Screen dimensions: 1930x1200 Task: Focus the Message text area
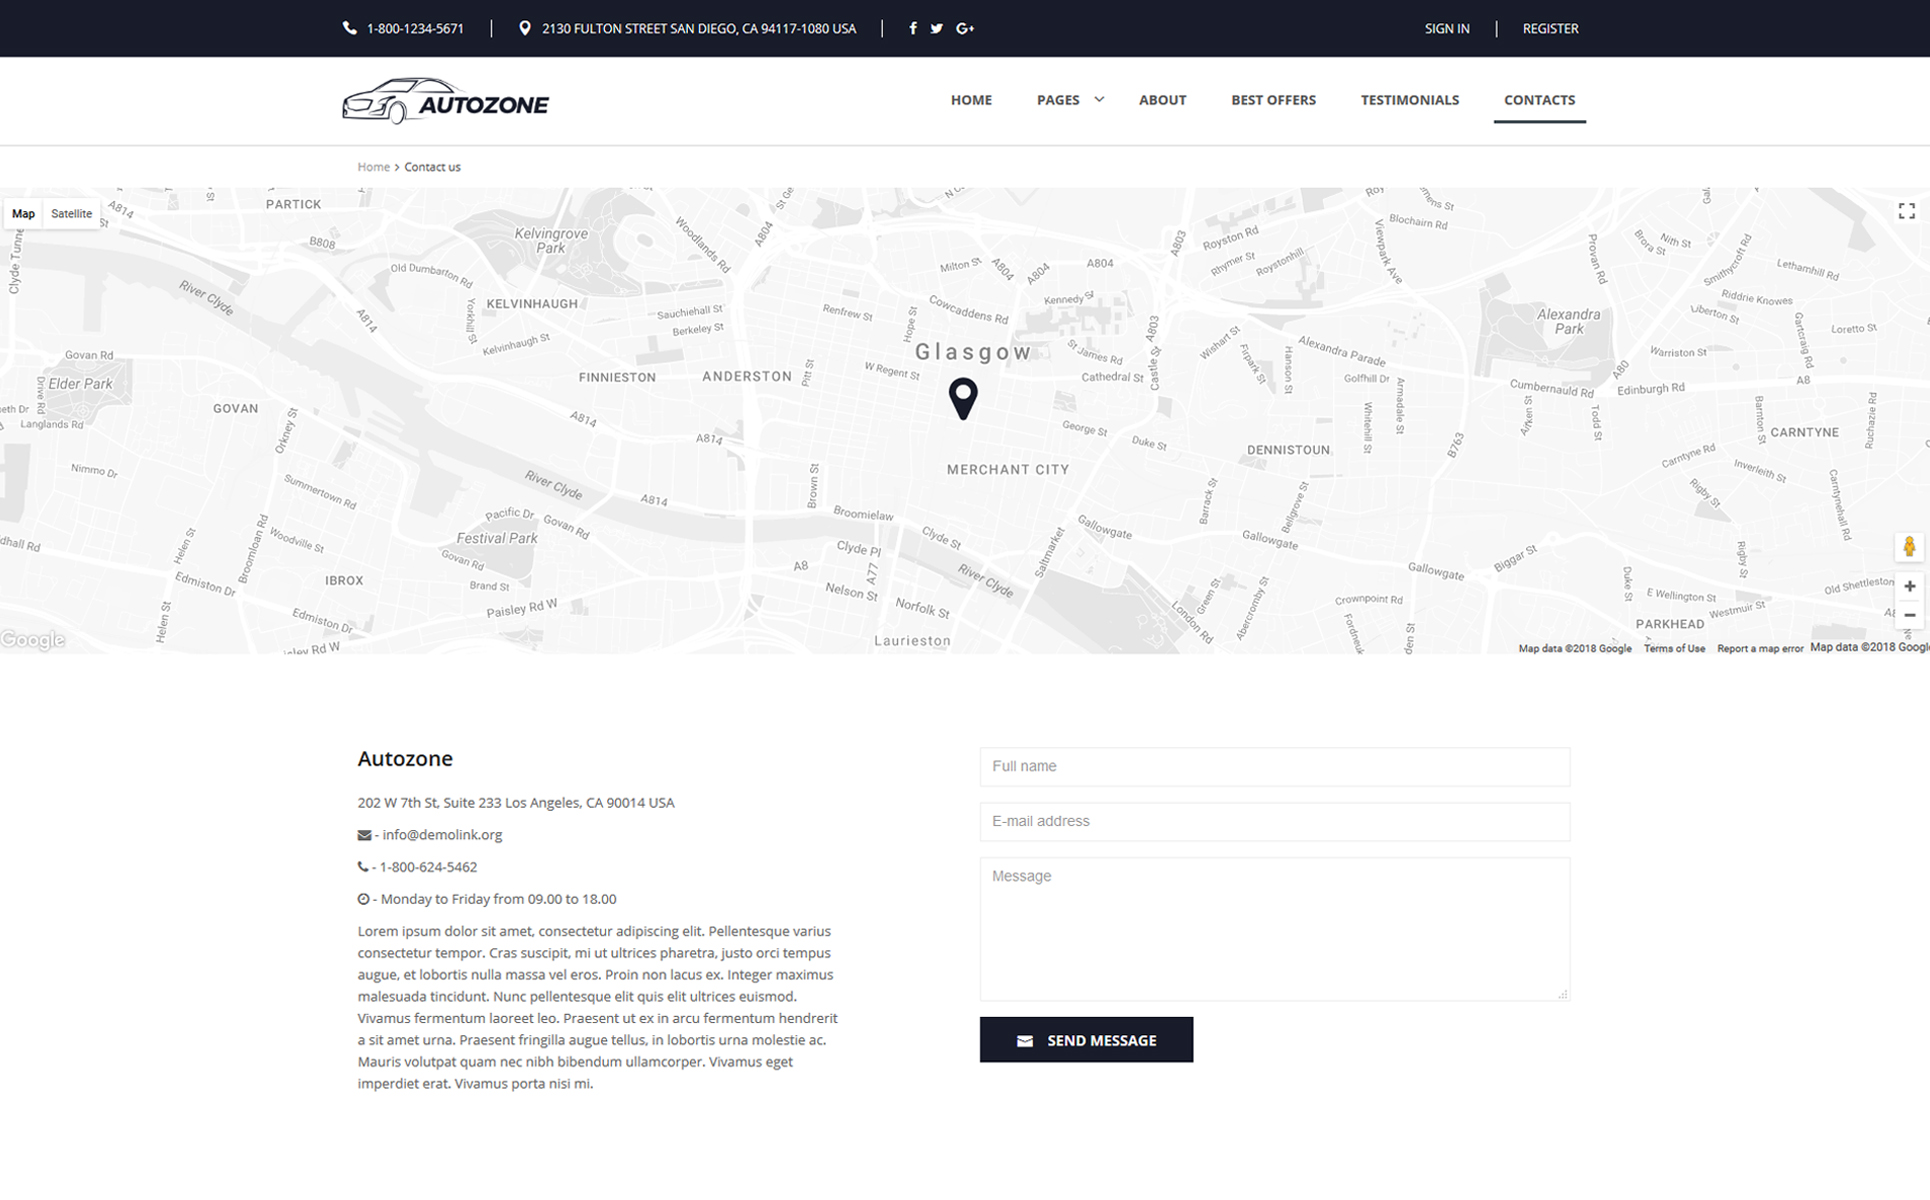pos(1274,929)
